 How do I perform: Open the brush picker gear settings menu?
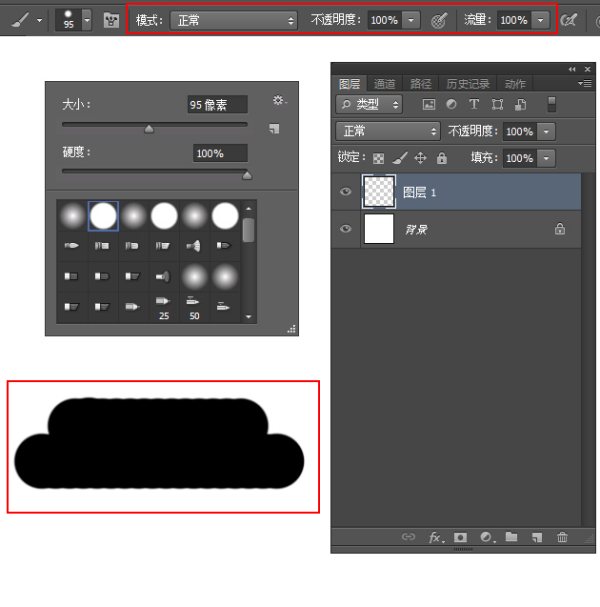pyautogui.click(x=279, y=101)
